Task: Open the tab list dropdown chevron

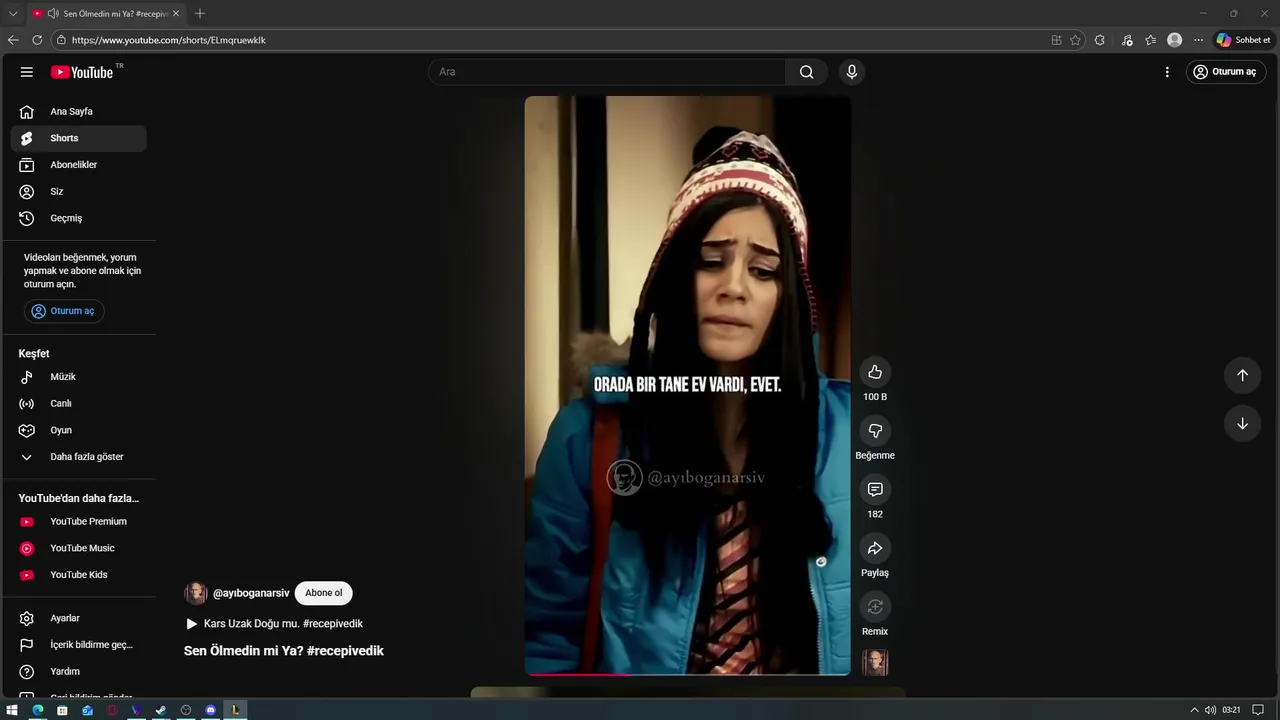Action: [13, 14]
